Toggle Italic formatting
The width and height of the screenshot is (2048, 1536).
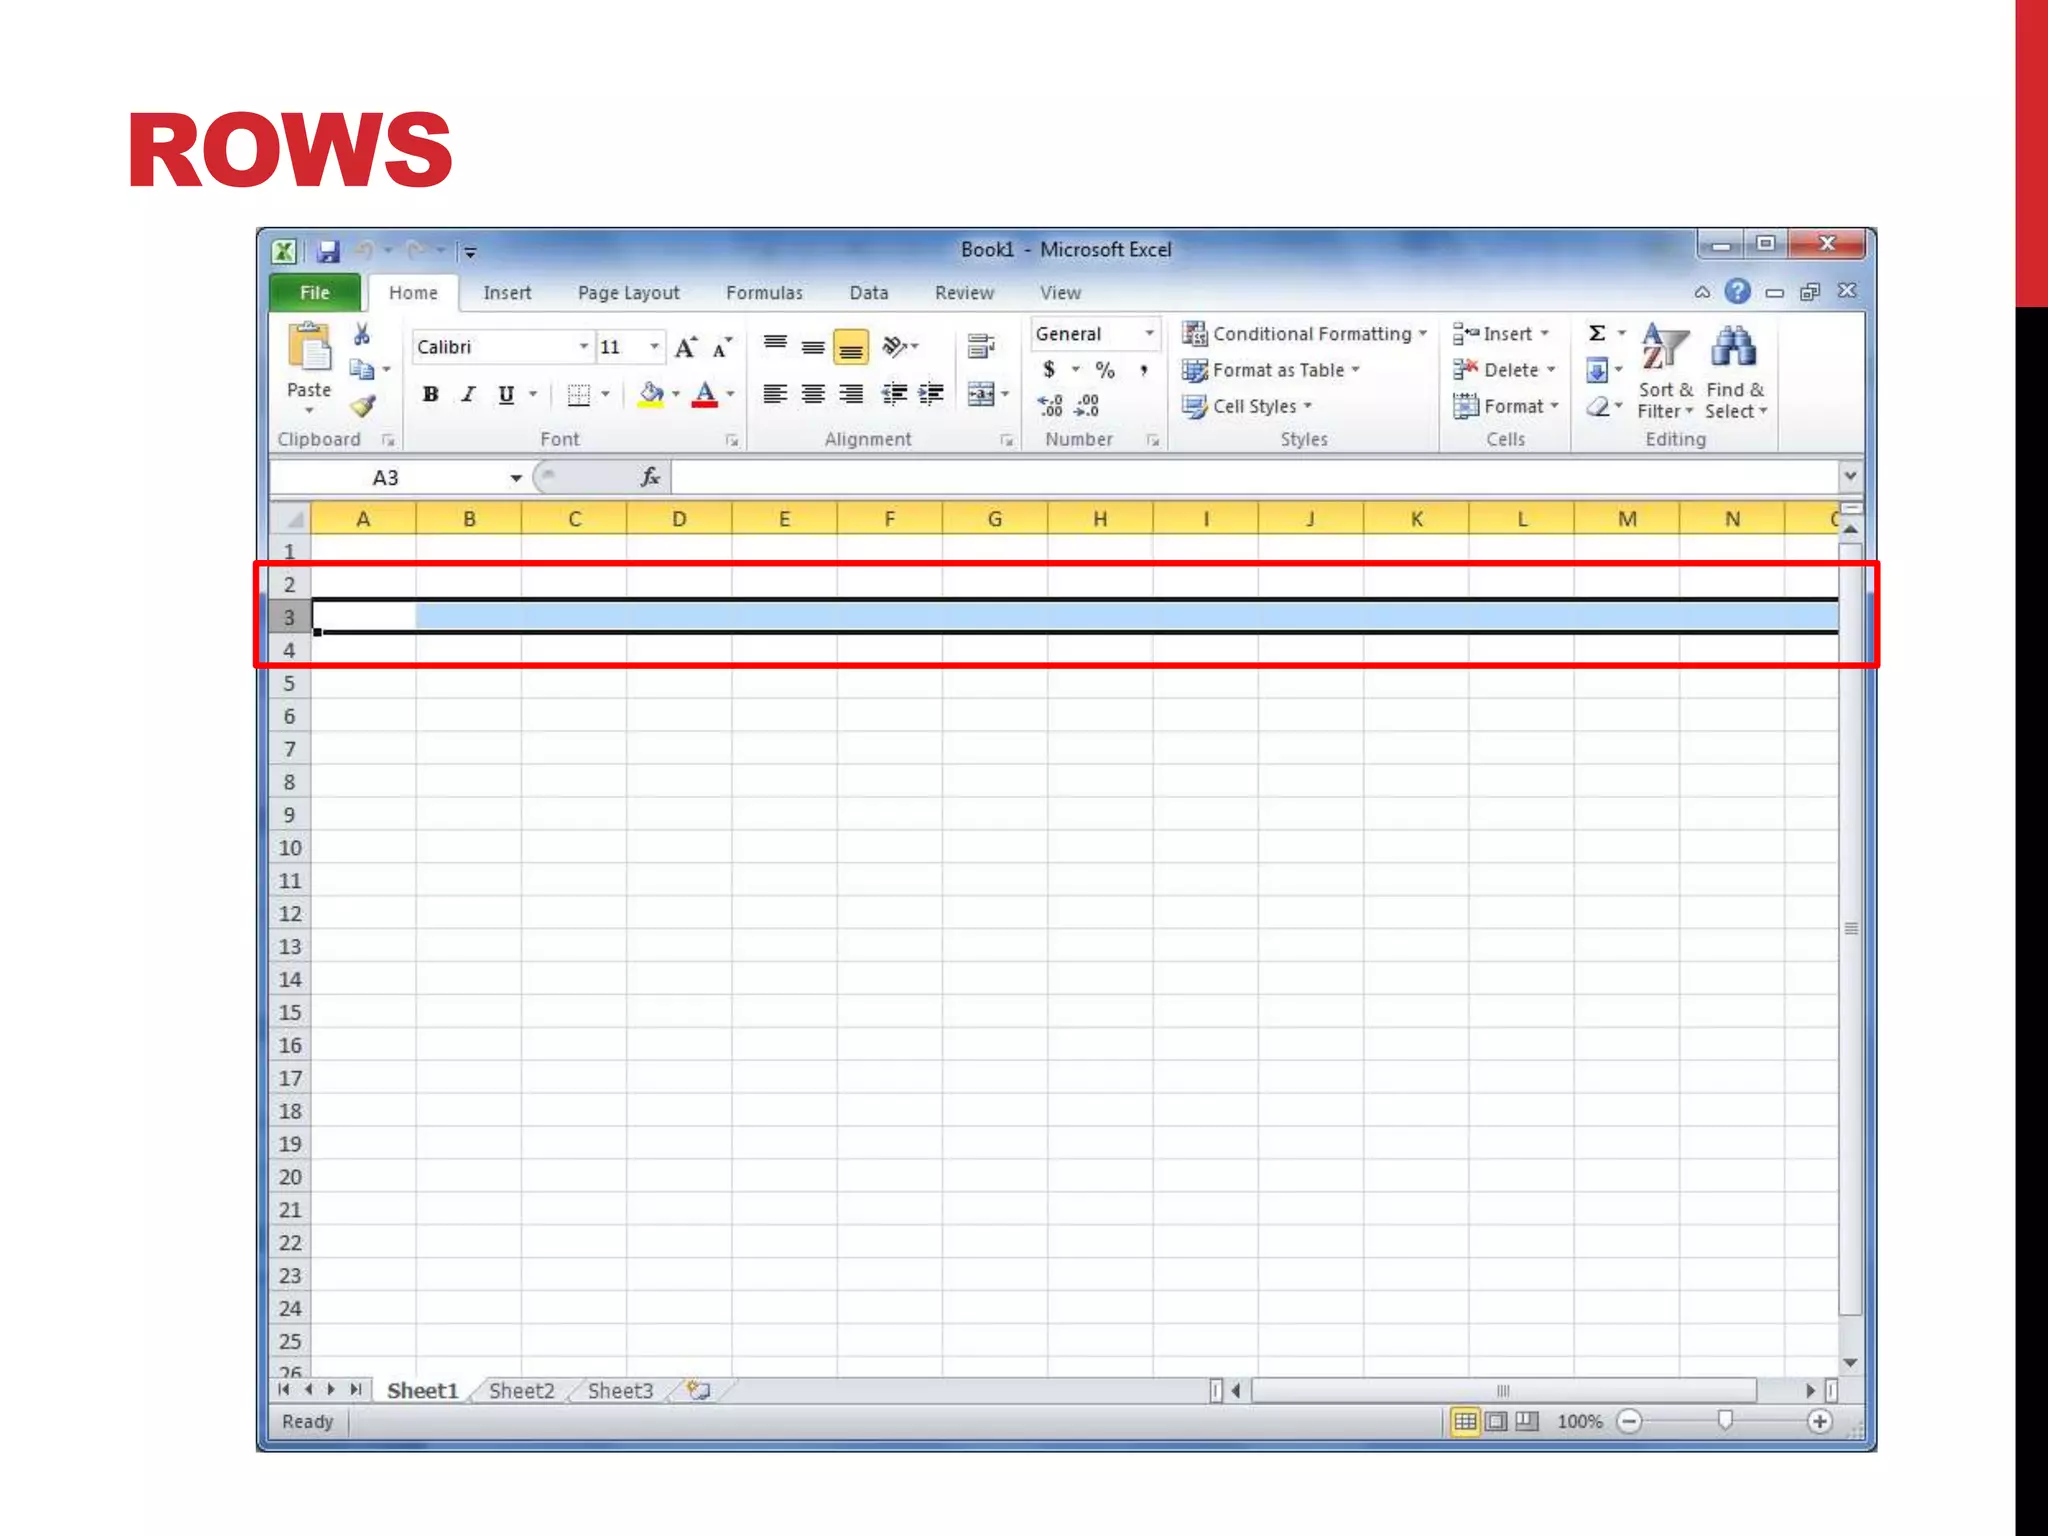point(468,394)
